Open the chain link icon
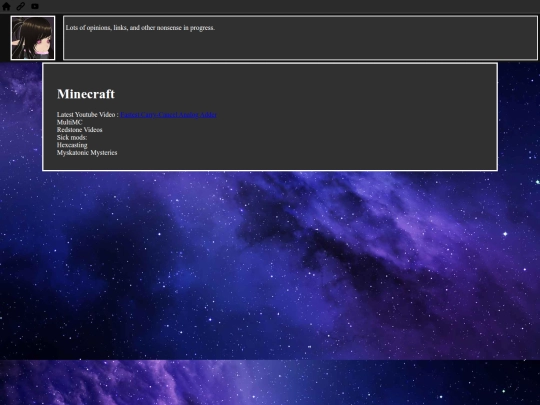 (21, 6)
